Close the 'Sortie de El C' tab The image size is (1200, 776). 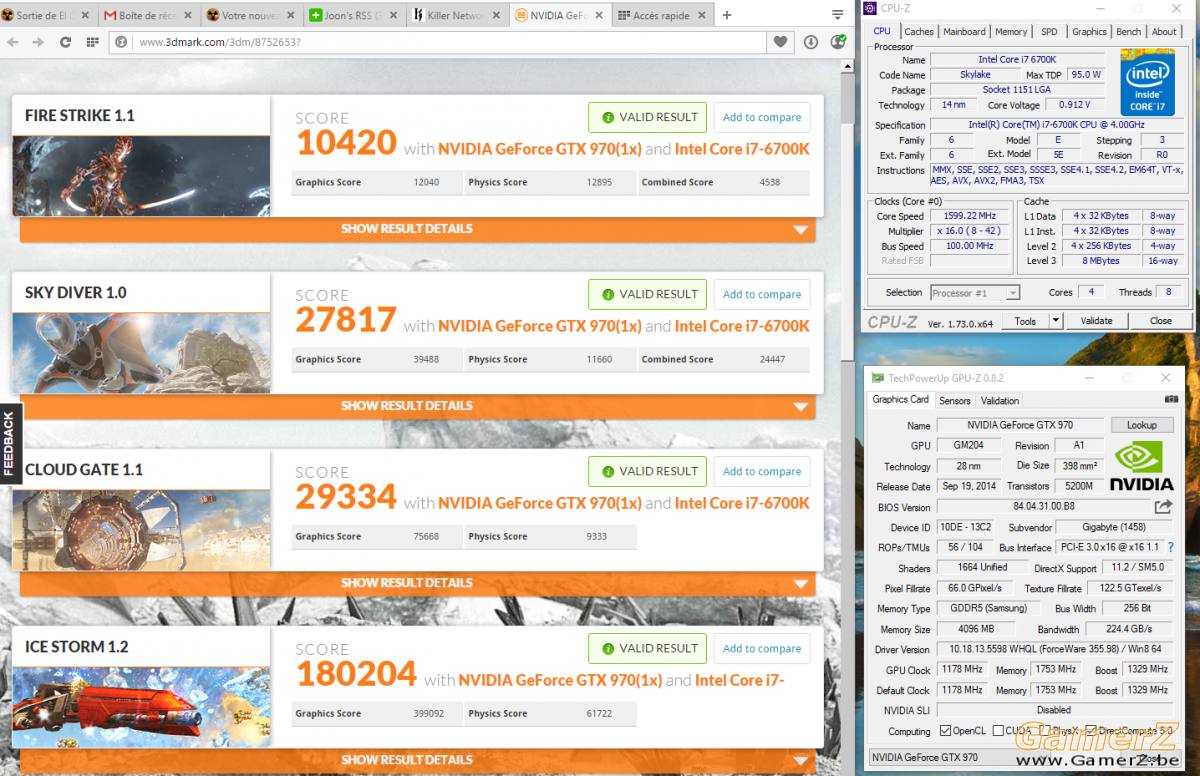coord(85,16)
